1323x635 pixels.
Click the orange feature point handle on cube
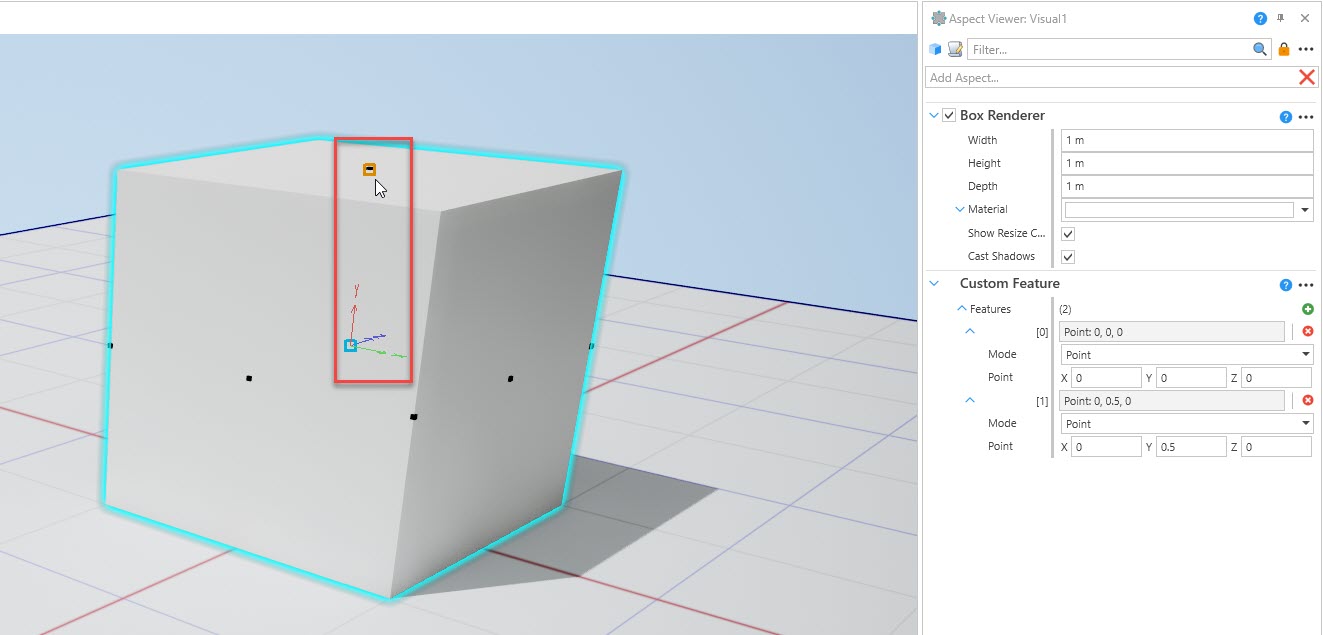point(369,170)
